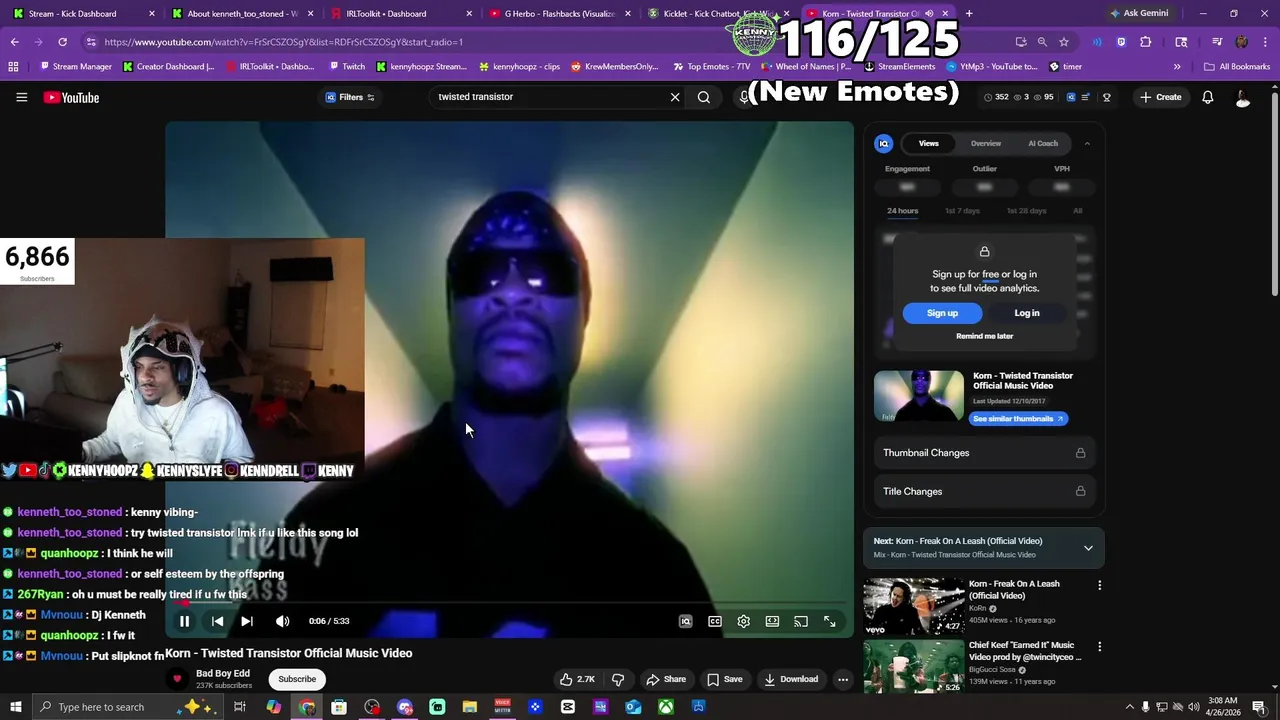Dislike the video
The image size is (1280, 720).
(x=618, y=679)
